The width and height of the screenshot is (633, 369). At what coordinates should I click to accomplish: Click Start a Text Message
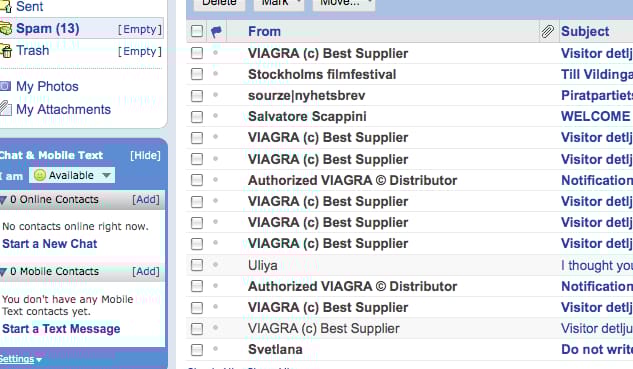61,329
